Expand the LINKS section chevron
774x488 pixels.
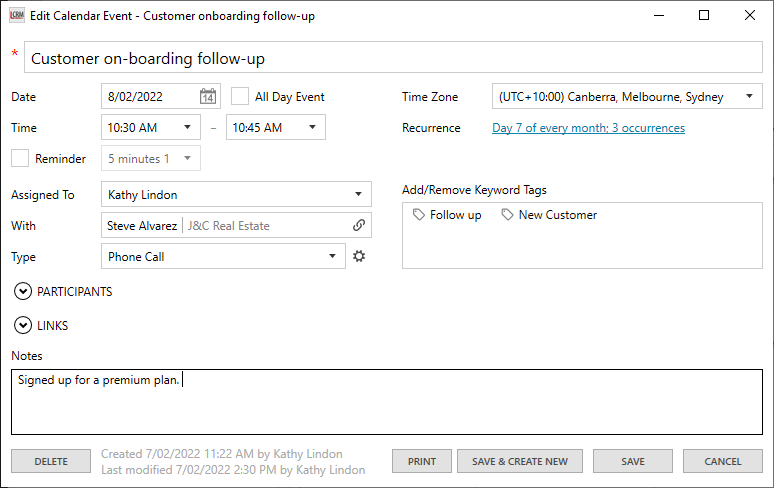click(23, 326)
